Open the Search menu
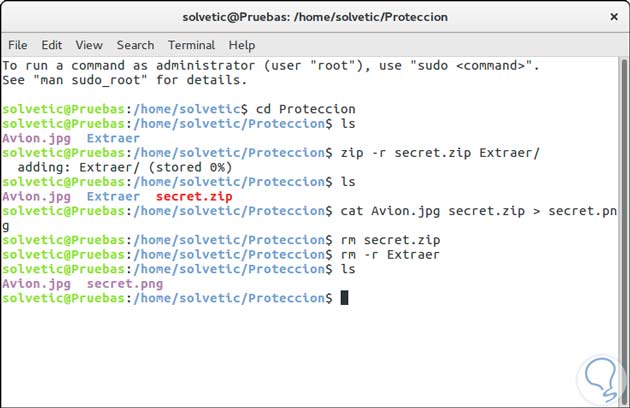This screenshot has height=408, width=630. [x=135, y=45]
